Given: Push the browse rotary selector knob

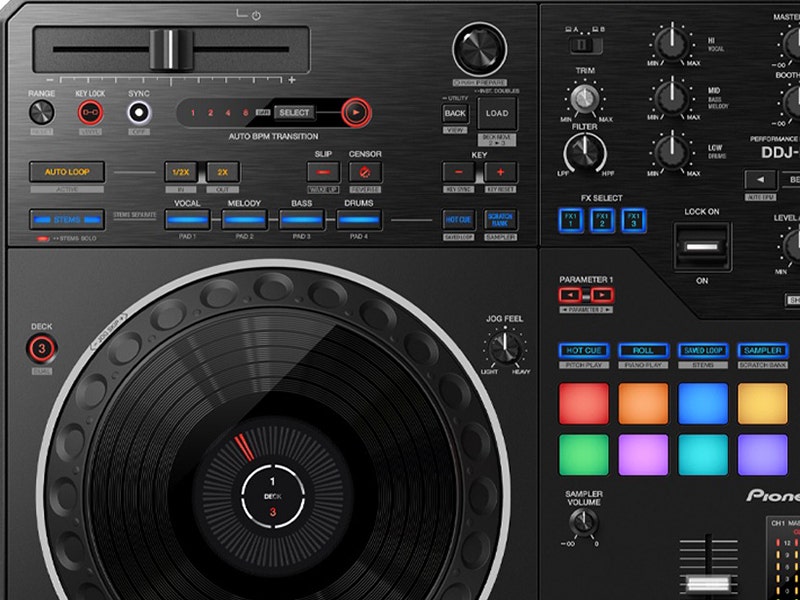Looking at the screenshot, I should [x=480, y=49].
